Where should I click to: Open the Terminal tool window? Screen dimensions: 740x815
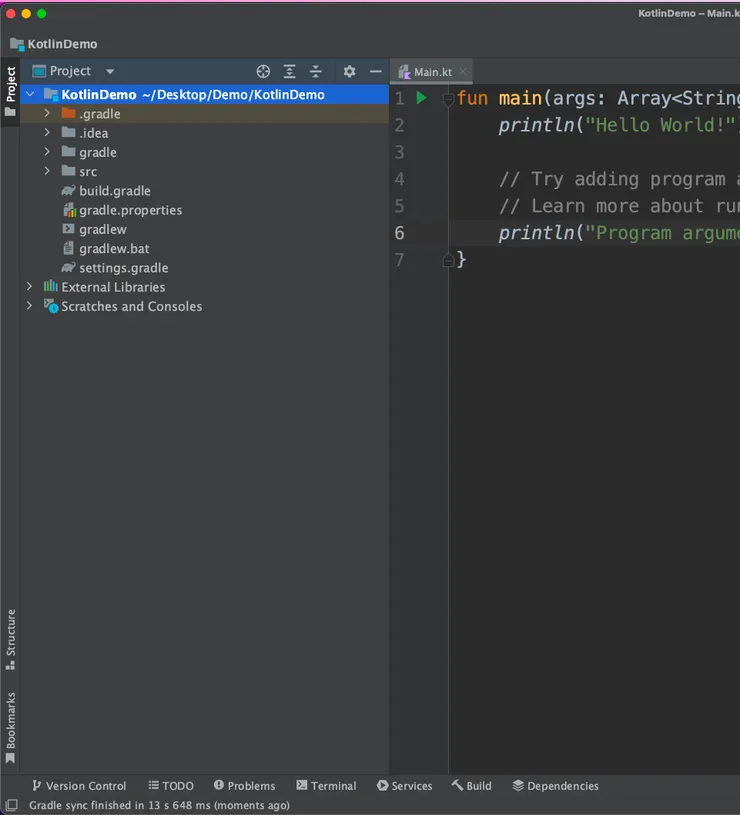pos(326,785)
